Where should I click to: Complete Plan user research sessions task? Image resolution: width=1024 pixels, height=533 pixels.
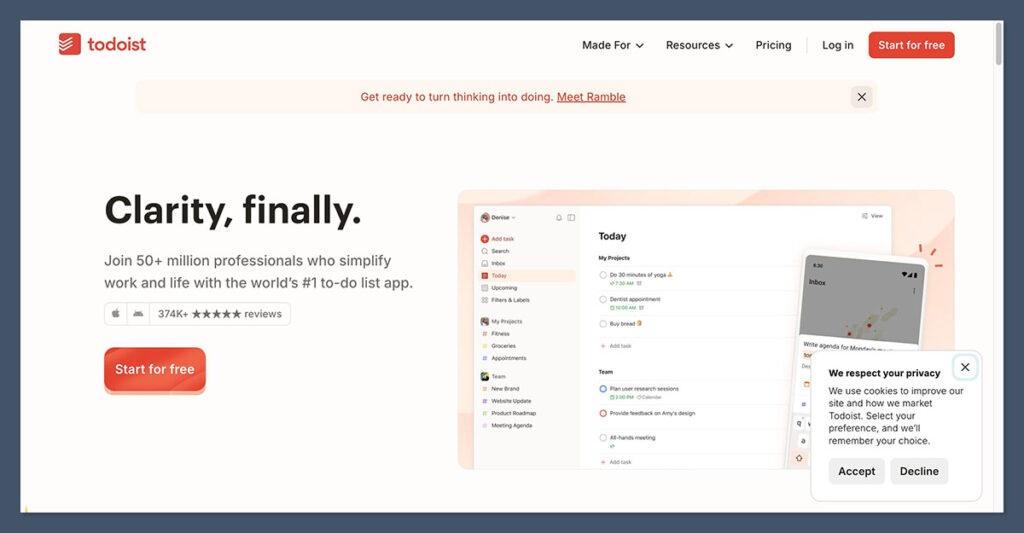pyautogui.click(x=603, y=389)
